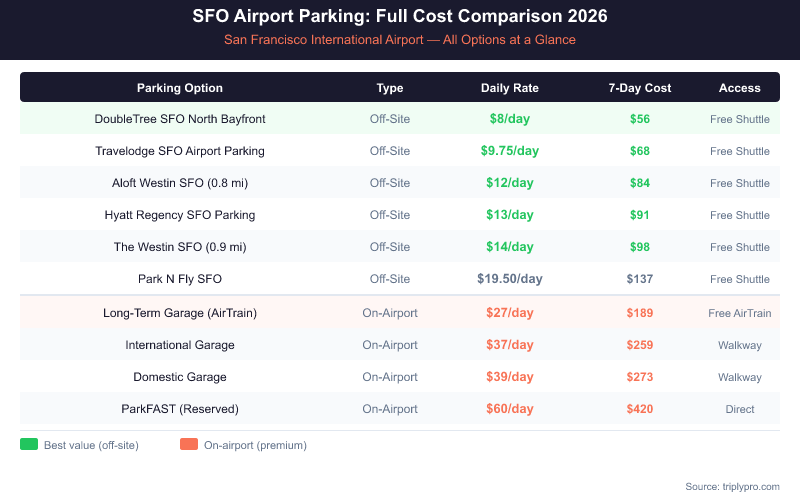Viewport: 800px width, 500px height.
Task: Select the Daily Rate column header
Action: 510,88
